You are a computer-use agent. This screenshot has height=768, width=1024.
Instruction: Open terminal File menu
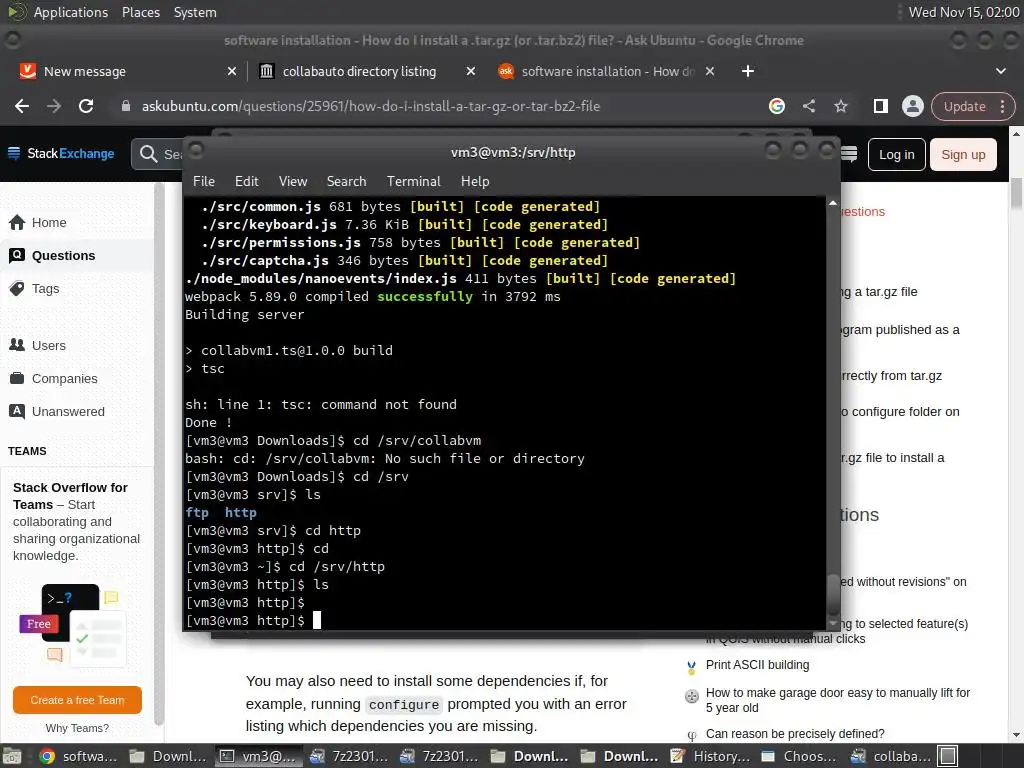204,182
